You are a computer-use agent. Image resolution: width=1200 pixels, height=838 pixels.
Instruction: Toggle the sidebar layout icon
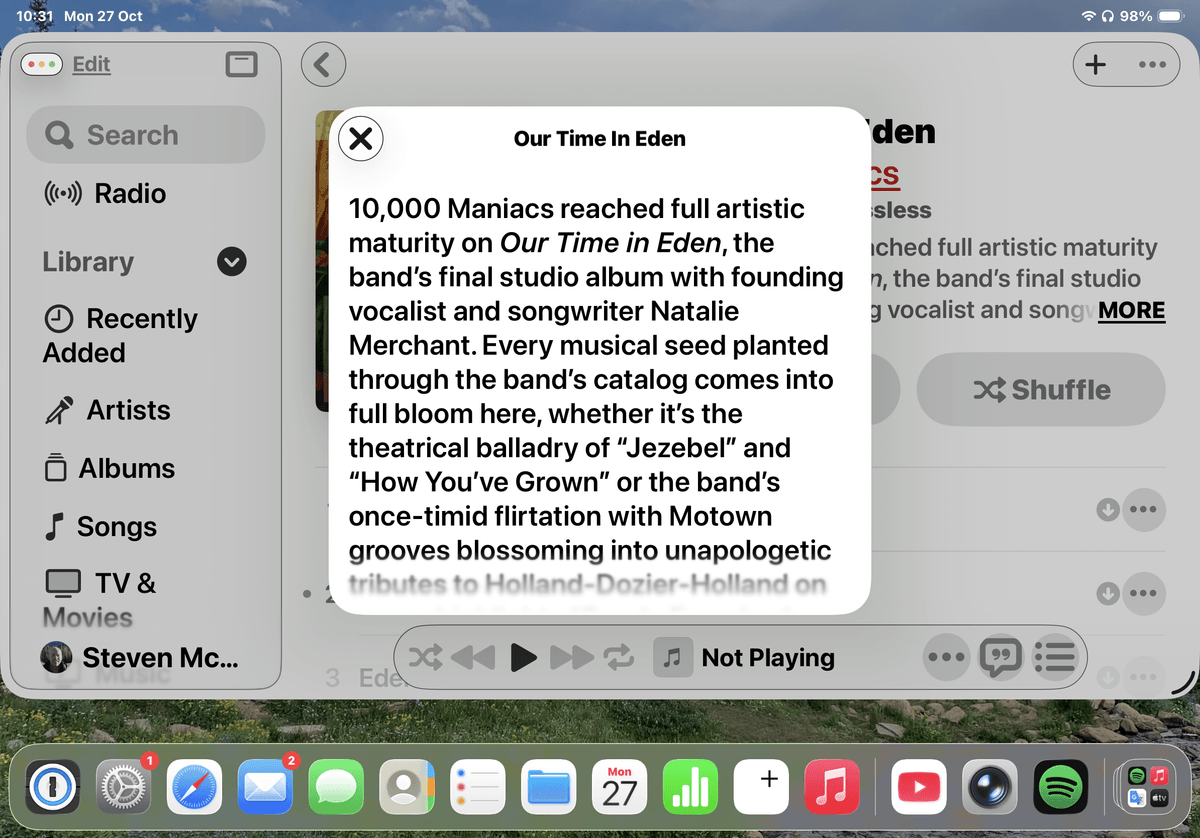pyautogui.click(x=241, y=65)
